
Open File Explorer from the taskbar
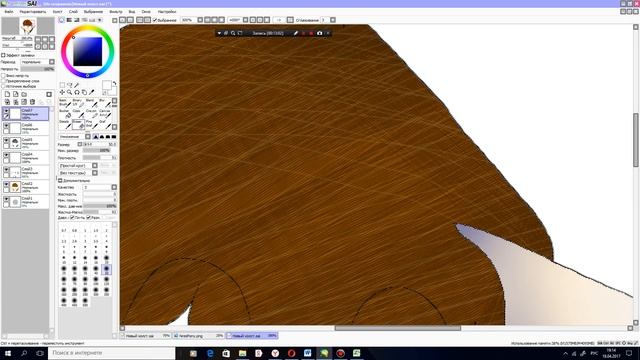242,353
